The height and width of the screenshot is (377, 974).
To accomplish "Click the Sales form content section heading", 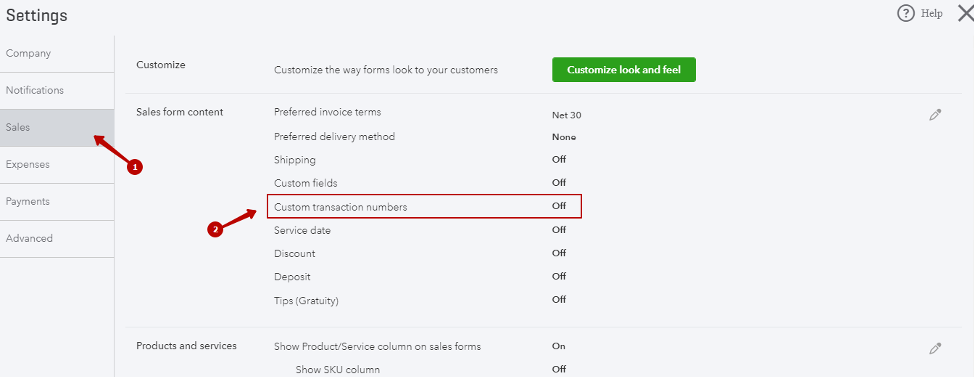I will click(x=180, y=112).
